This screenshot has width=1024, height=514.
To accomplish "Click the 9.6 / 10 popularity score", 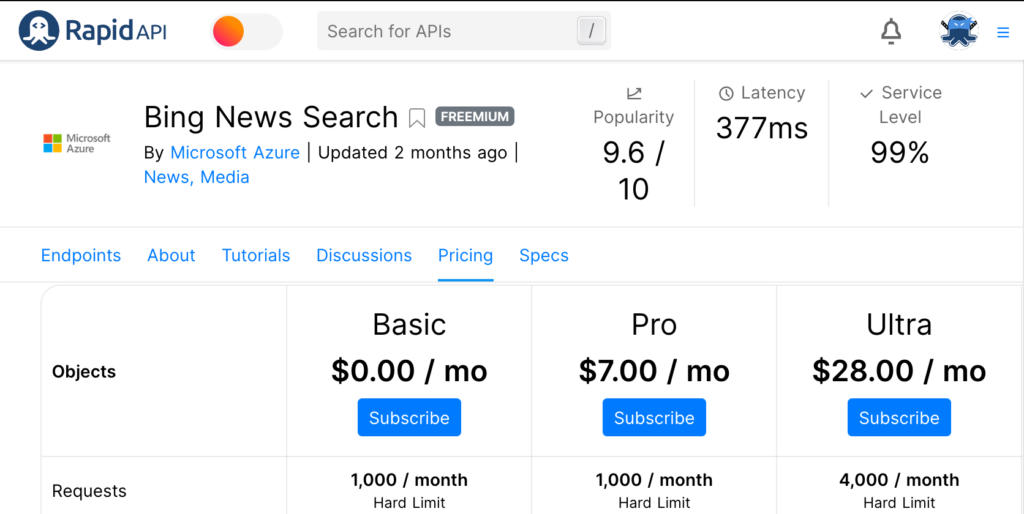I will pyautogui.click(x=633, y=171).
